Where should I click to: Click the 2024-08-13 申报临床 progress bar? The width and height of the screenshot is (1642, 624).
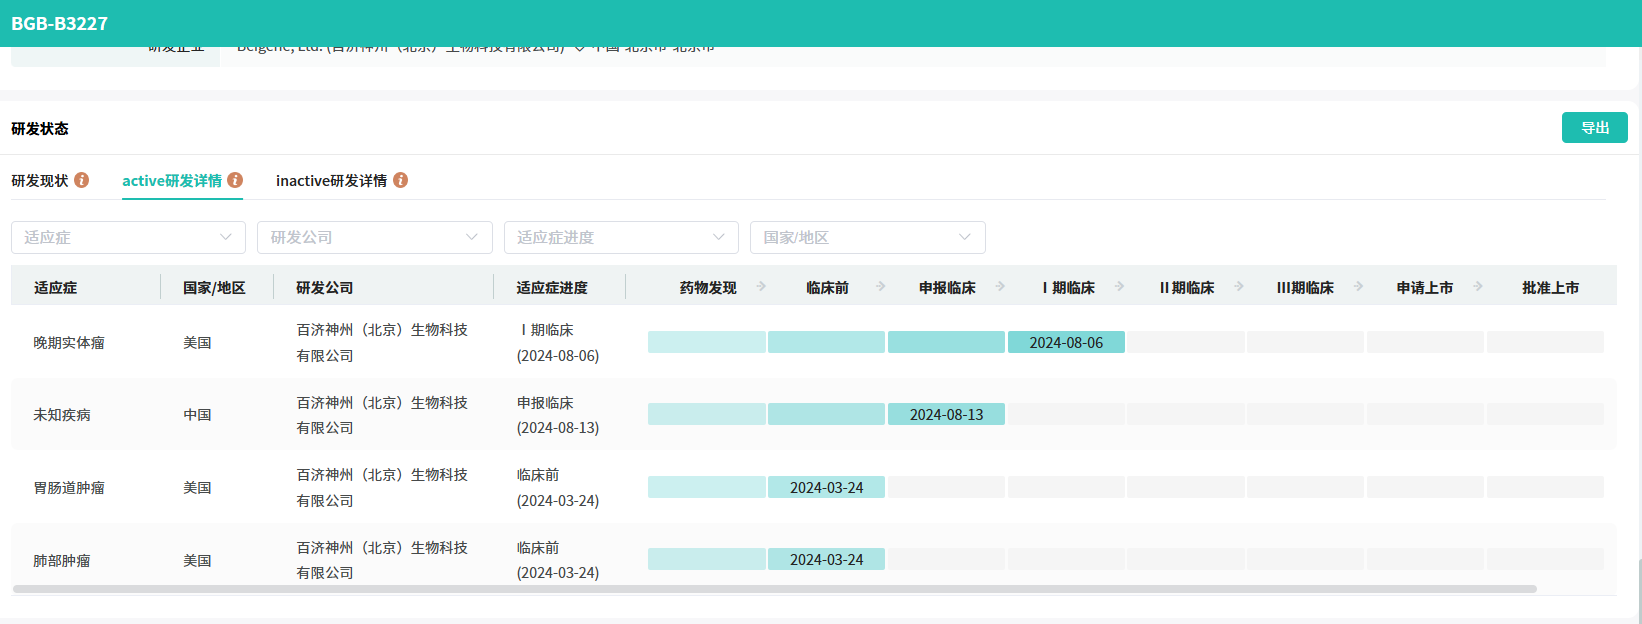pyautogui.click(x=946, y=414)
